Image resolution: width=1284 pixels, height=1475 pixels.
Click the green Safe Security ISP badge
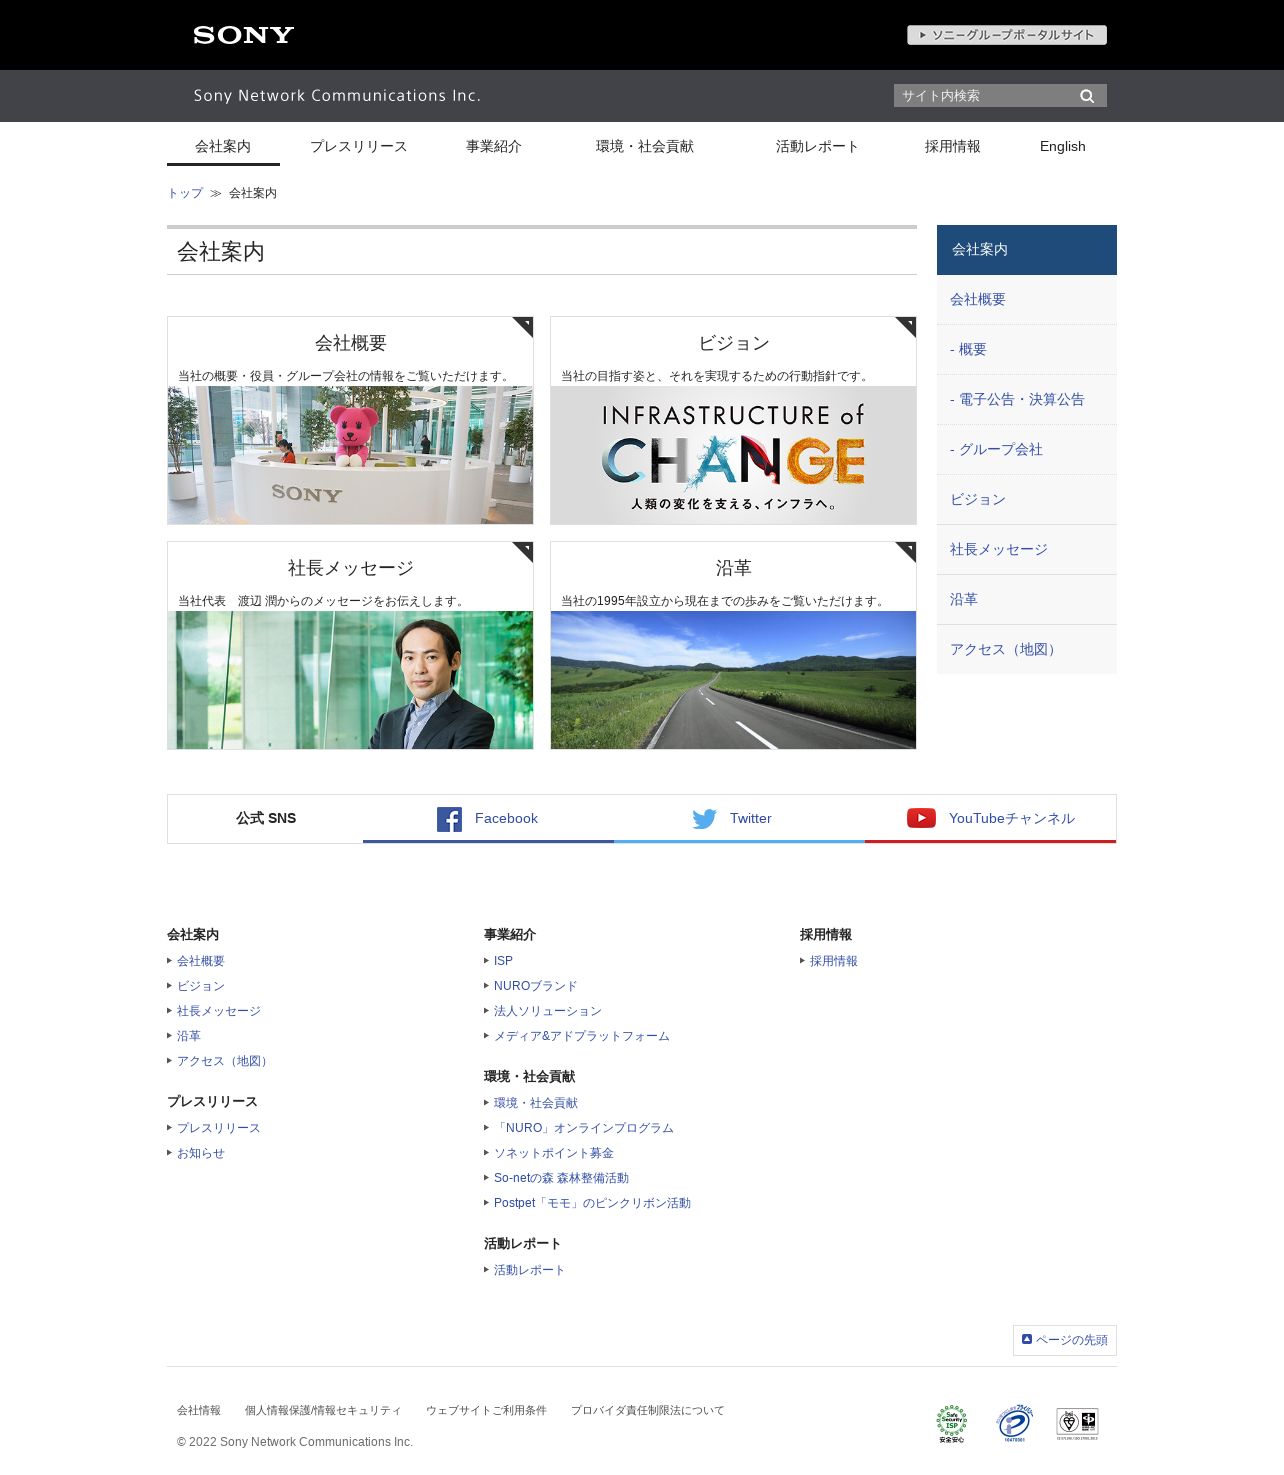pyautogui.click(x=952, y=1423)
